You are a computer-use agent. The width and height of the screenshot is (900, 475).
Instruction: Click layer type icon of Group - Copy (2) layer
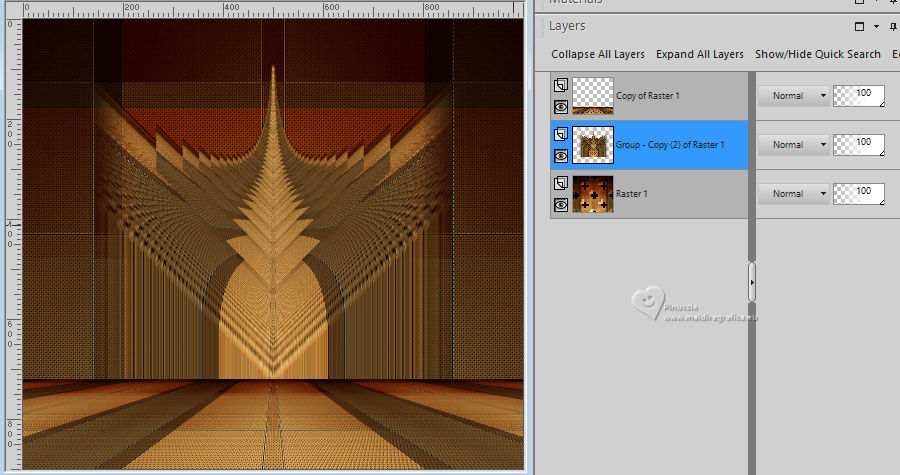coord(561,134)
